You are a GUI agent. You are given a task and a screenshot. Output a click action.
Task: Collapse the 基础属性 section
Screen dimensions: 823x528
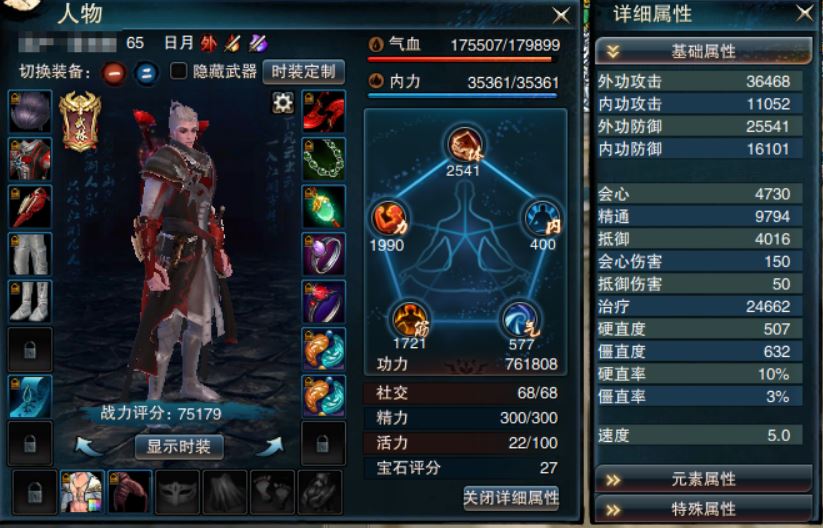703,51
